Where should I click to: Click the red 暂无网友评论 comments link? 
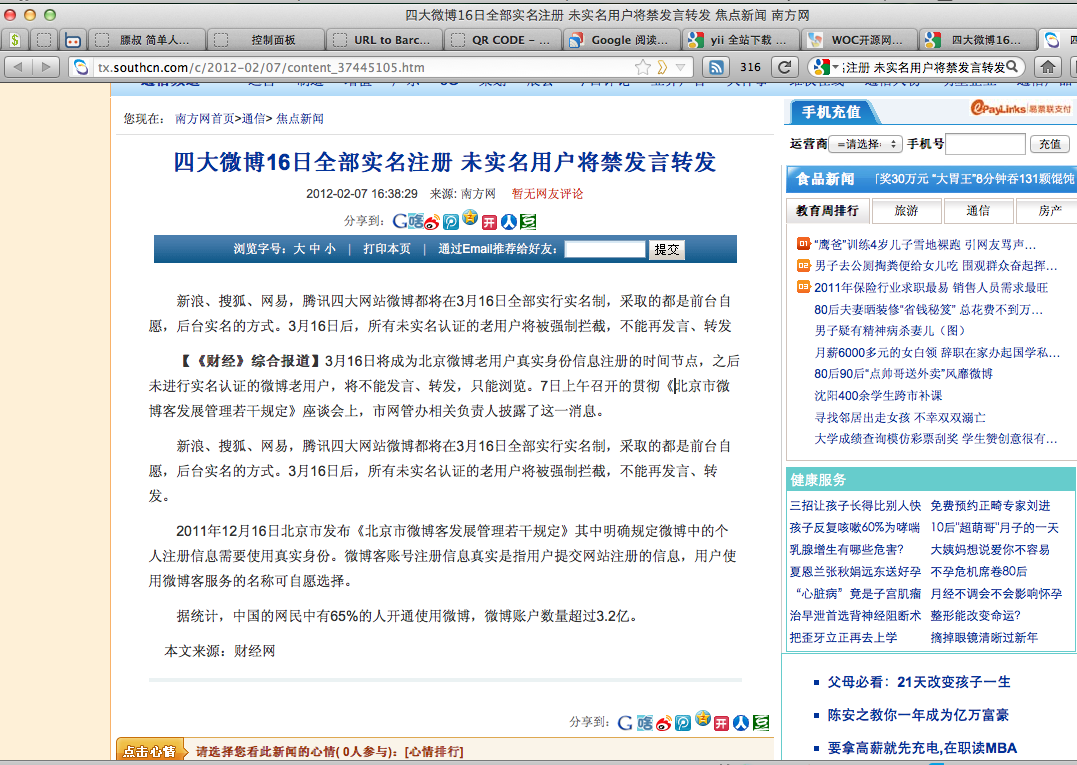click(547, 194)
